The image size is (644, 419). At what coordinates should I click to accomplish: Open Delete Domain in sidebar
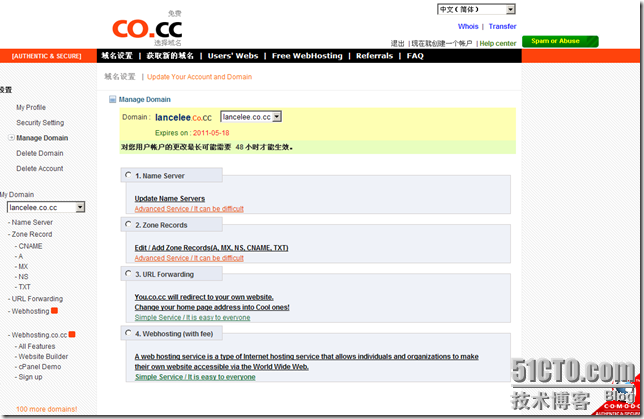(40, 153)
